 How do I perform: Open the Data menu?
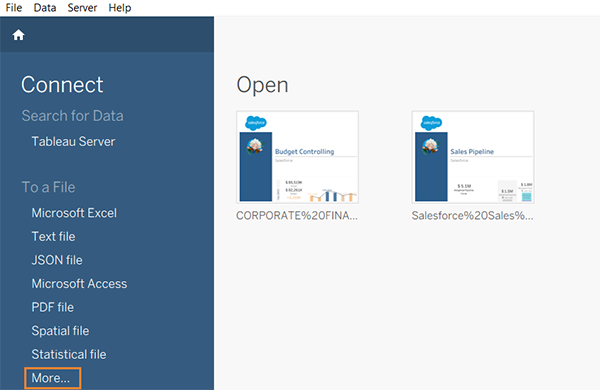(45, 8)
